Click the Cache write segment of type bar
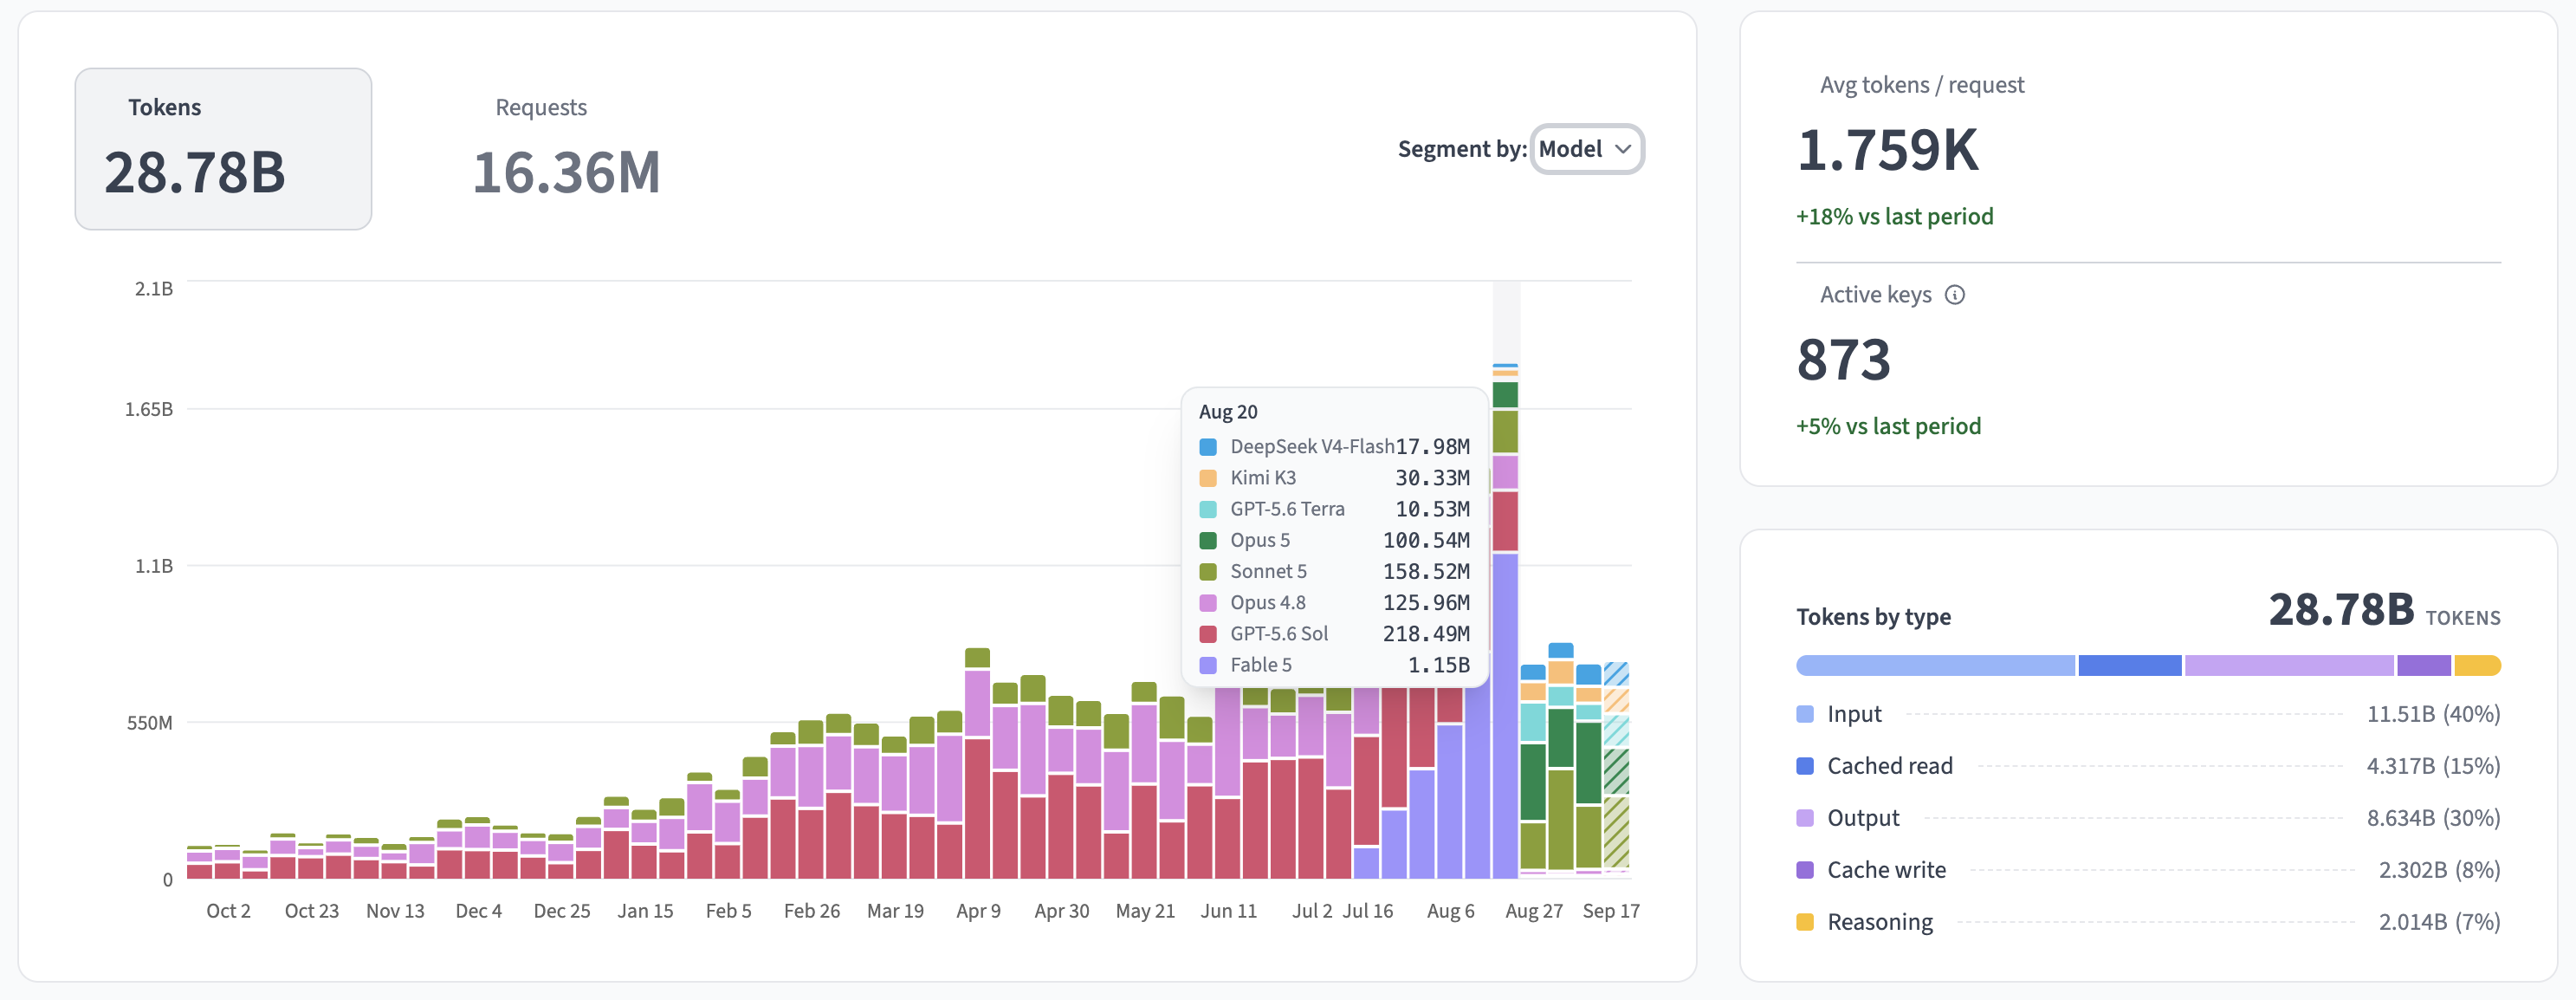This screenshot has height=1000, width=2576. tap(2424, 666)
